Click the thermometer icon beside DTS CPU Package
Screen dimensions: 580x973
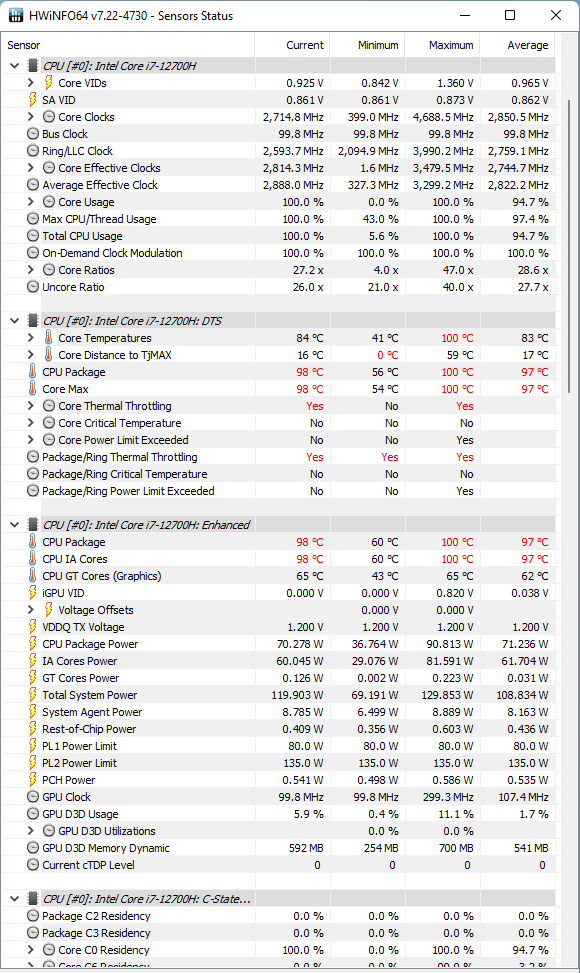(x=33, y=372)
